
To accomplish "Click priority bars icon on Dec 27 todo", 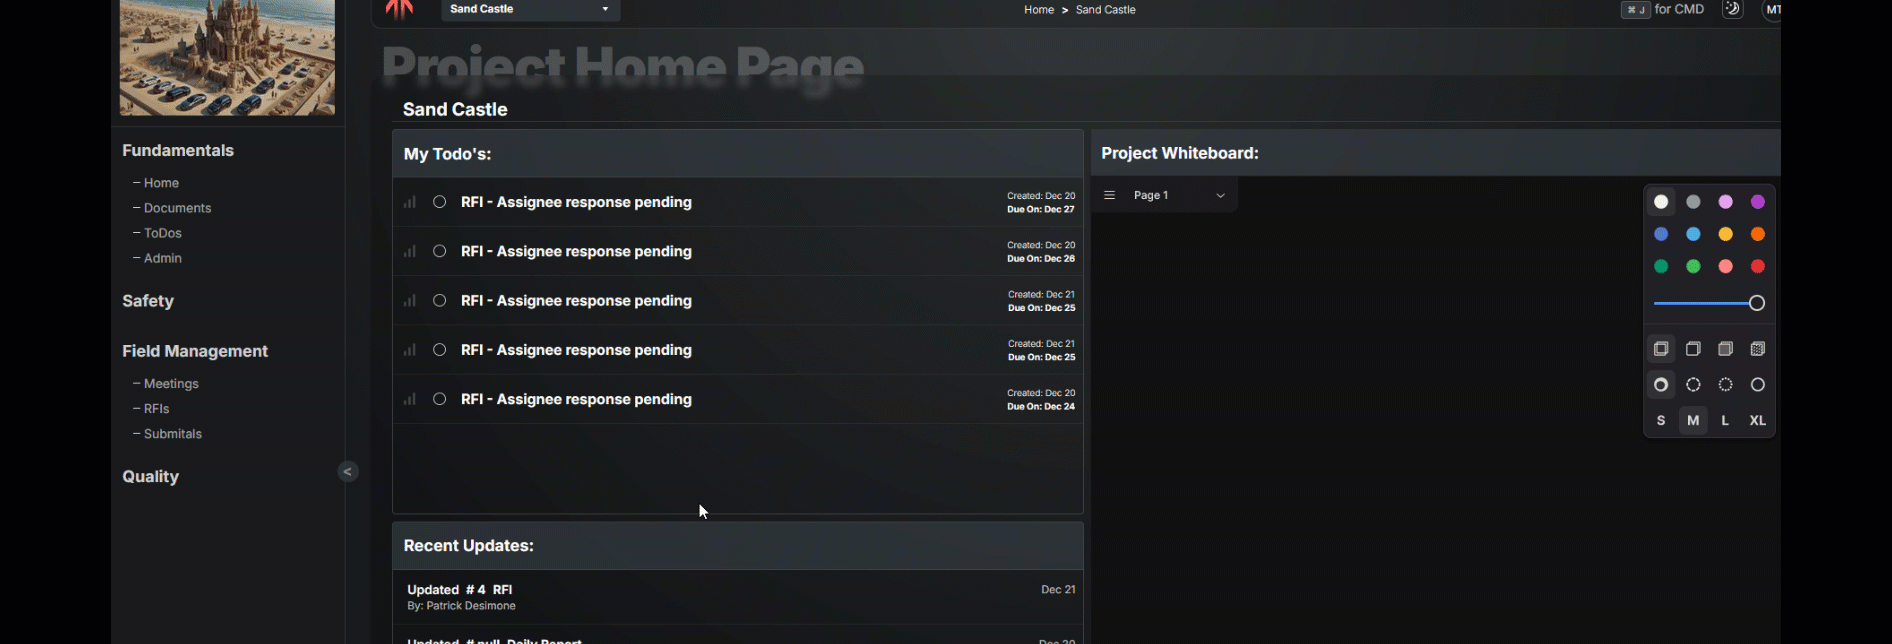I will (410, 202).
